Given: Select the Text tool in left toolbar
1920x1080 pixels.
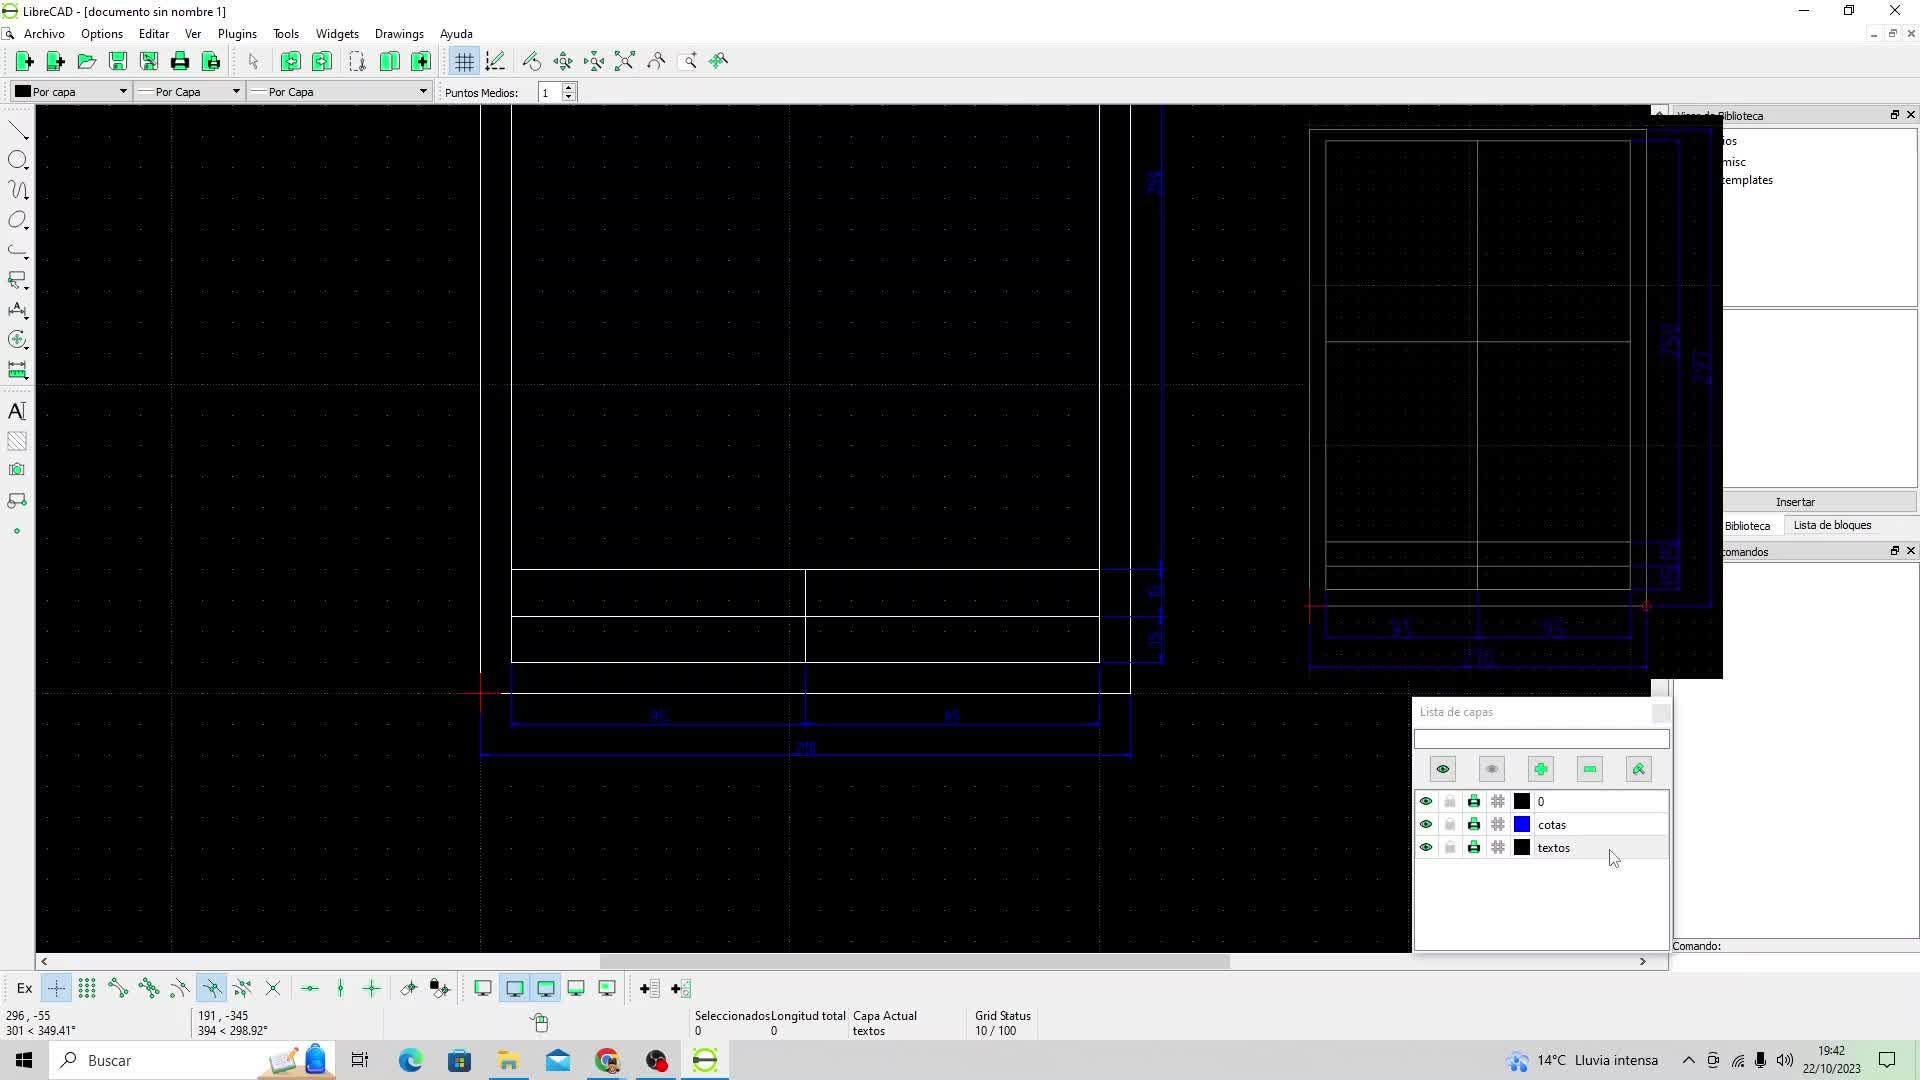Looking at the screenshot, I should point(17,411).
